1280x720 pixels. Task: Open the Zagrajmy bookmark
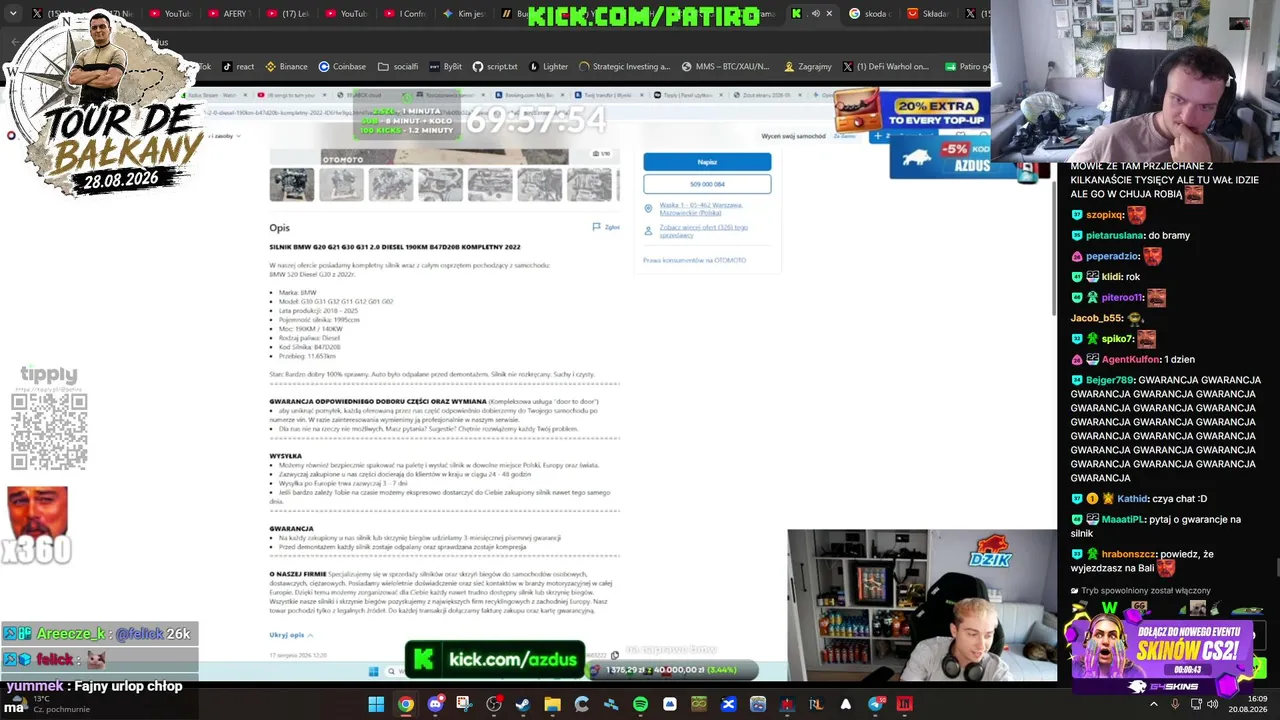808,67
